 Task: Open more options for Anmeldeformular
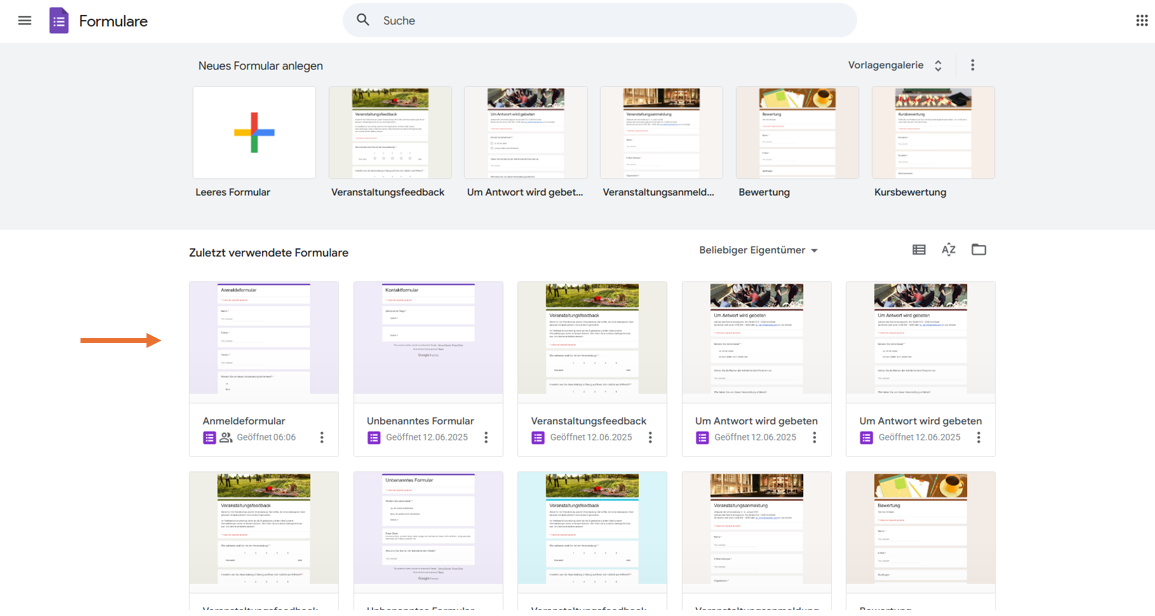coord(322,438)
